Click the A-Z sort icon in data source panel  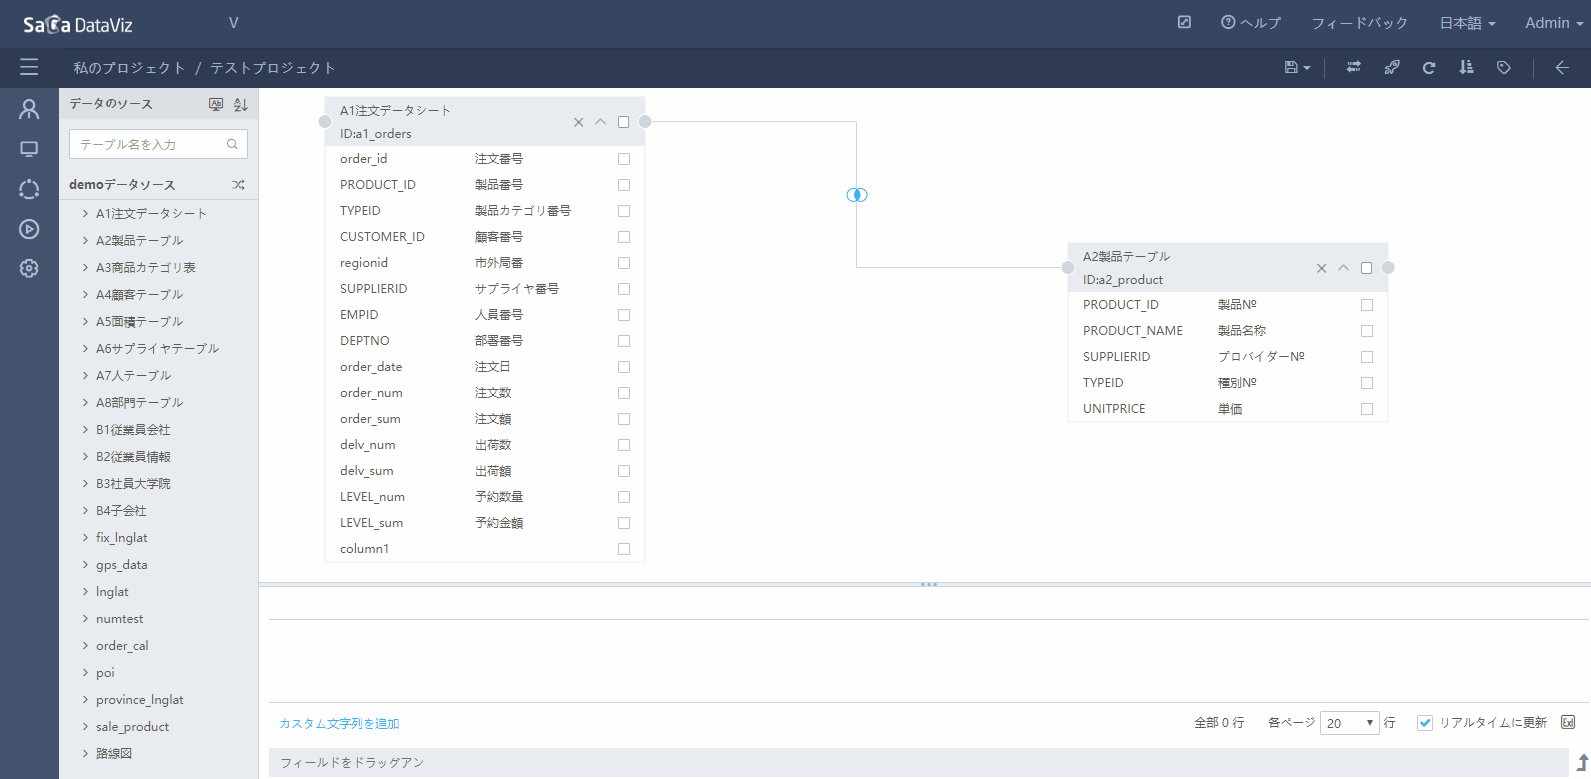click(x=241, y=104)
